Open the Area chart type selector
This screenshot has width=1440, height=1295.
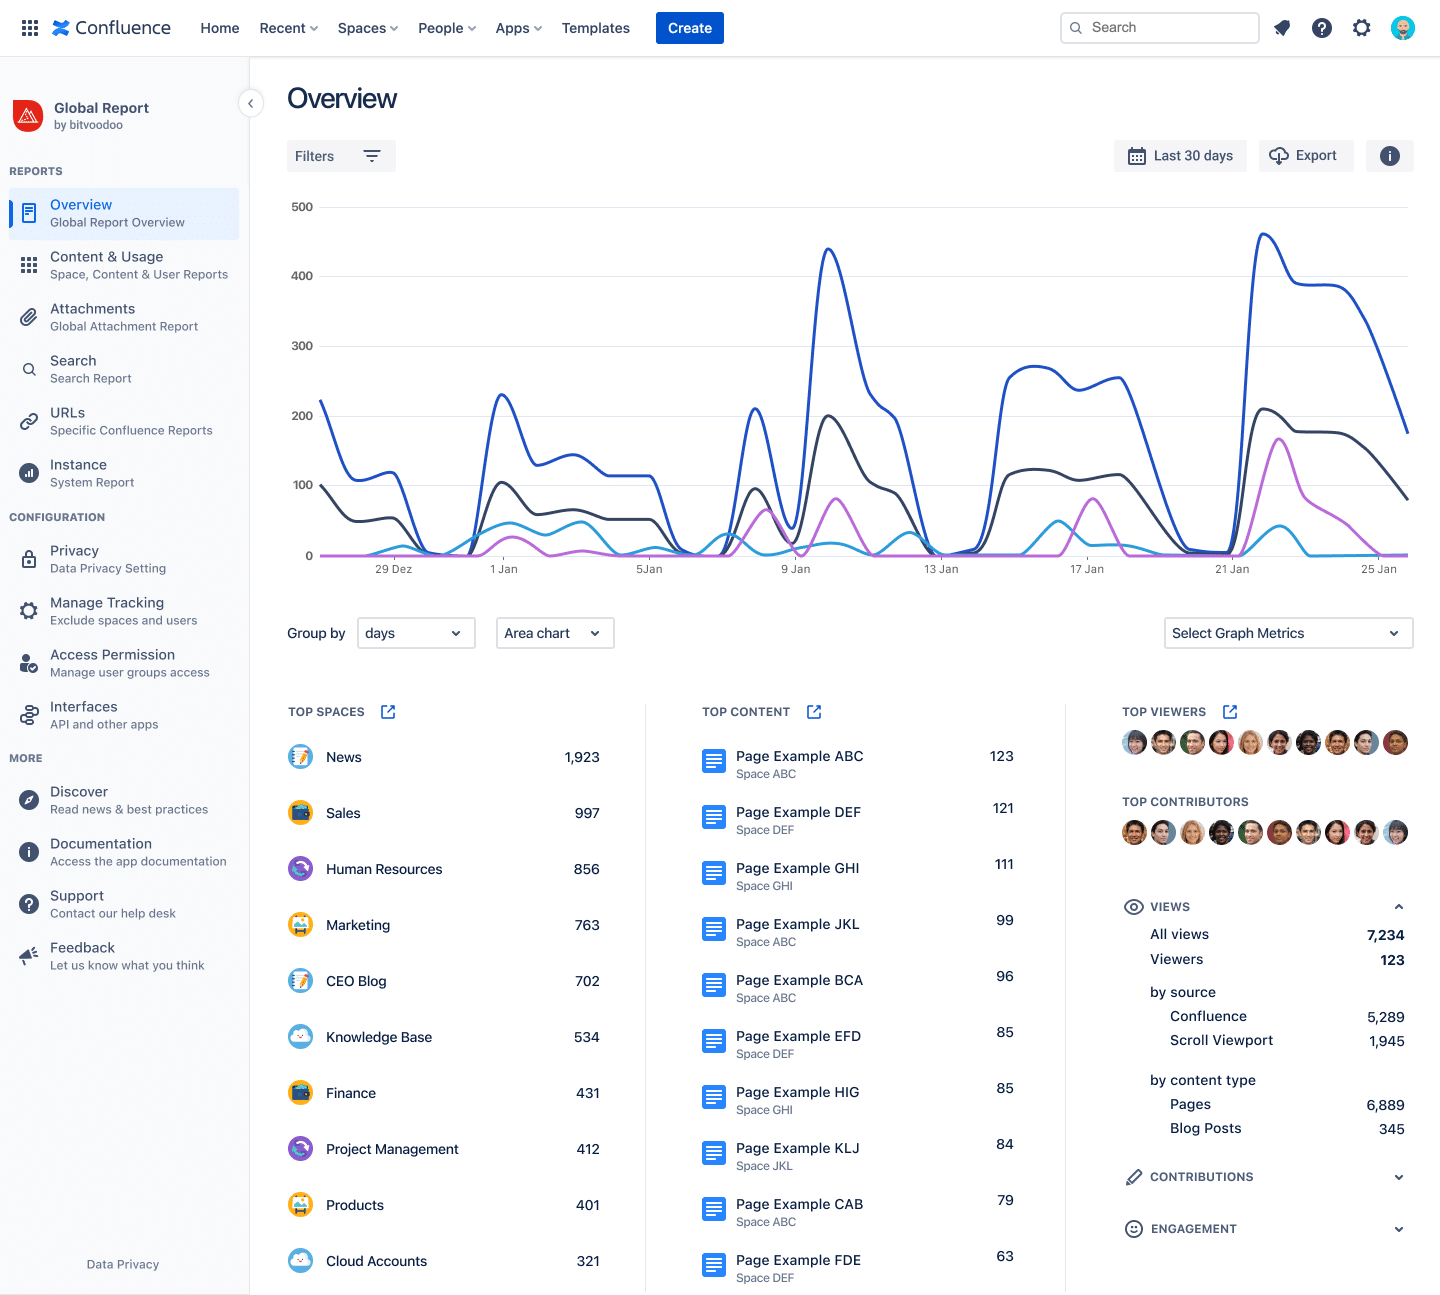pos(554,633)
